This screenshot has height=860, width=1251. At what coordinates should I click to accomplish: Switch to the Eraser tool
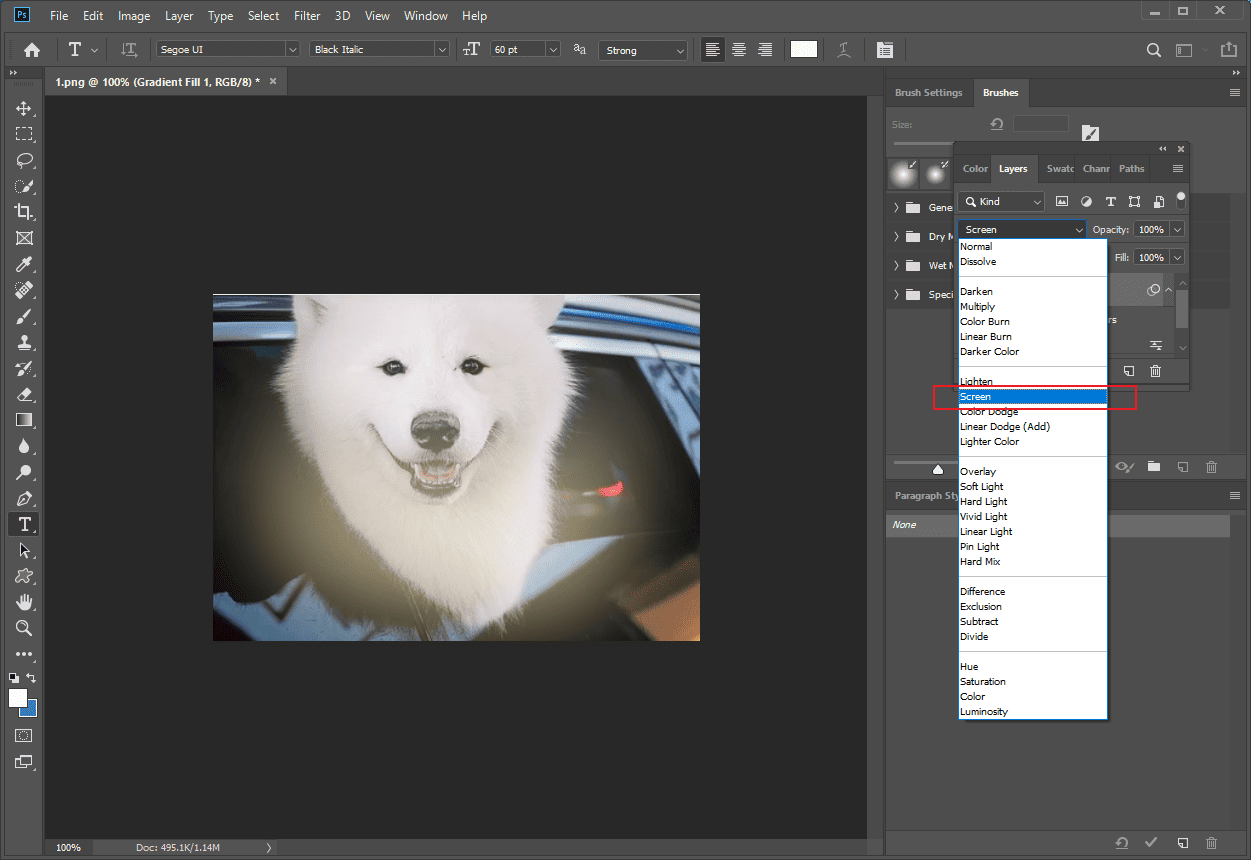22,394
